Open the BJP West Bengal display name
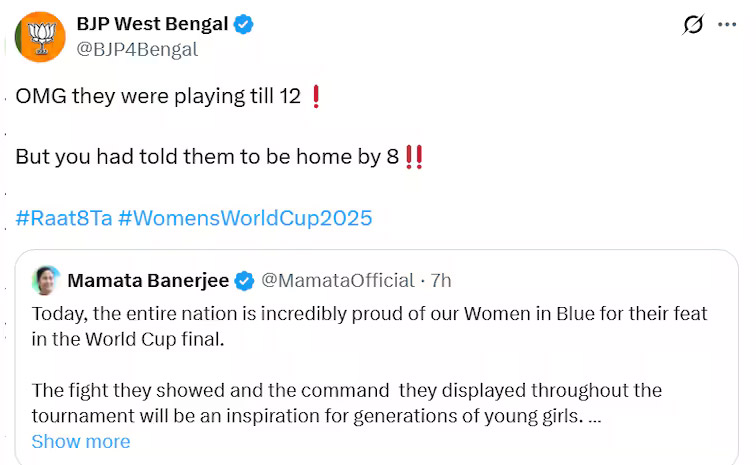The width and height of the screenshot is (756, 465). point(152,24)
